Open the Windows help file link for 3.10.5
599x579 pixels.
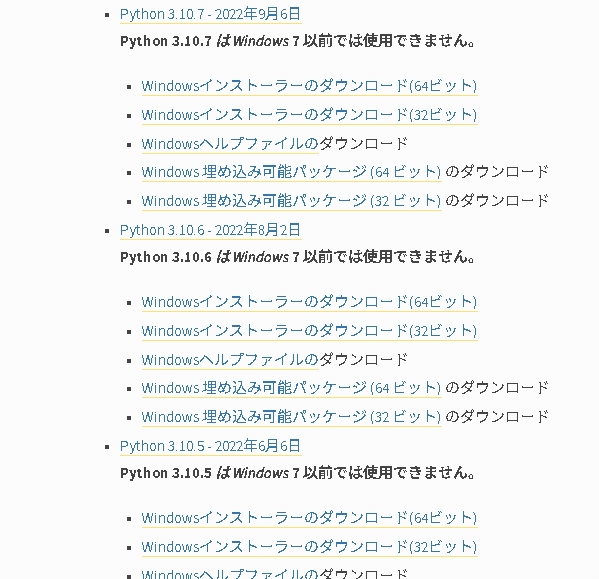pos(230,574)
